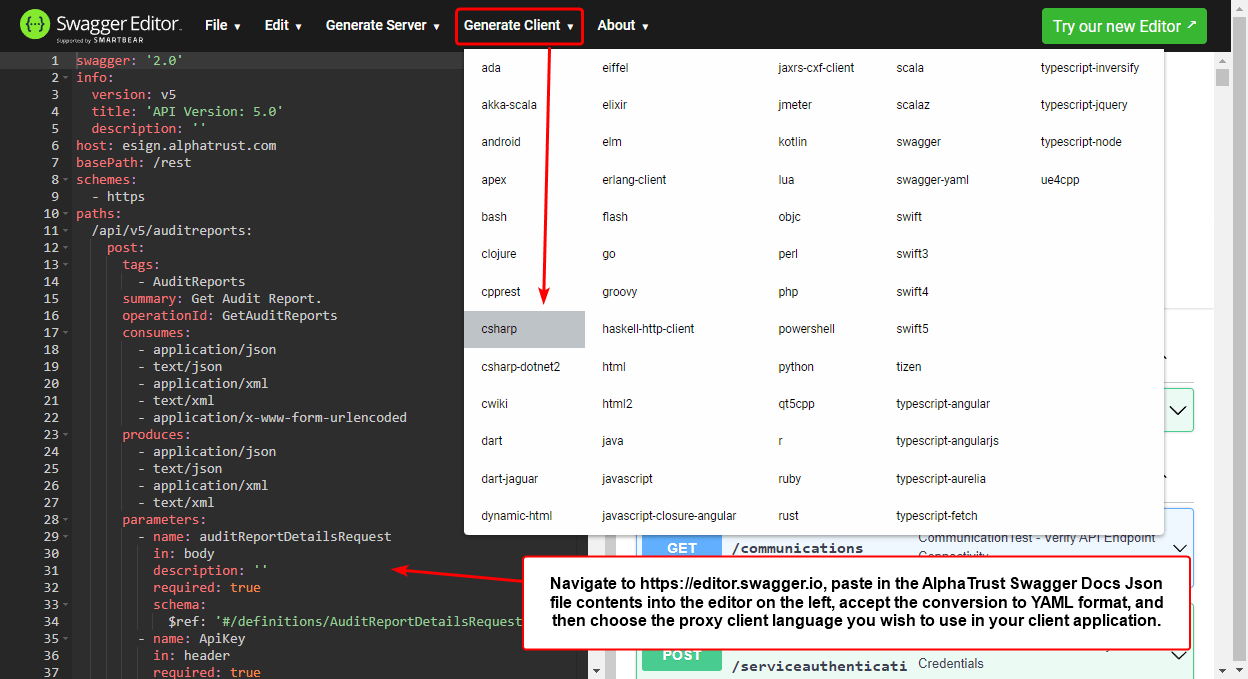The image size is (1248, 679).
Task: Collapse the parameters block at line 28
Action: coord(68,520)
